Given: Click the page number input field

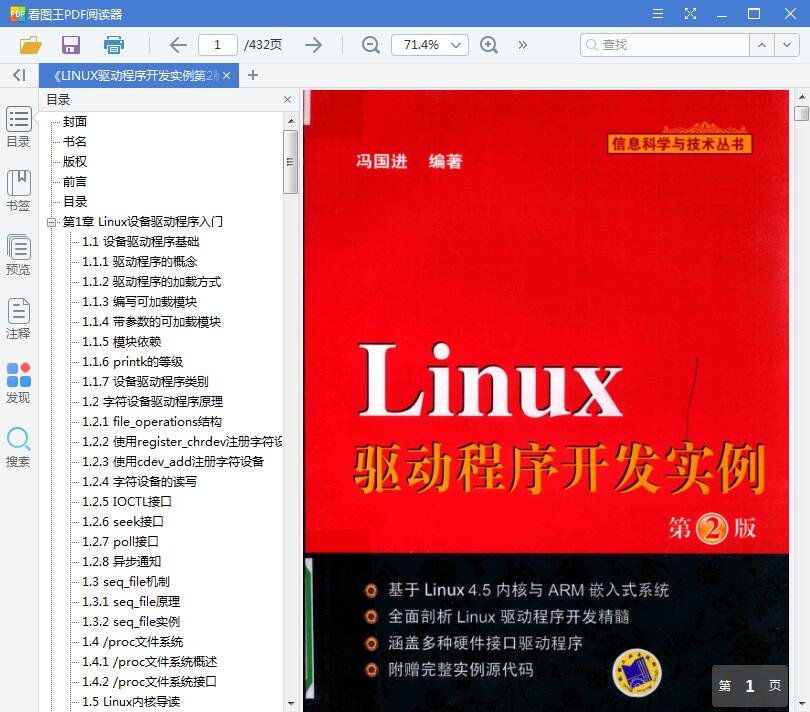Looking at the screenshot, I should tap(217, 45).
